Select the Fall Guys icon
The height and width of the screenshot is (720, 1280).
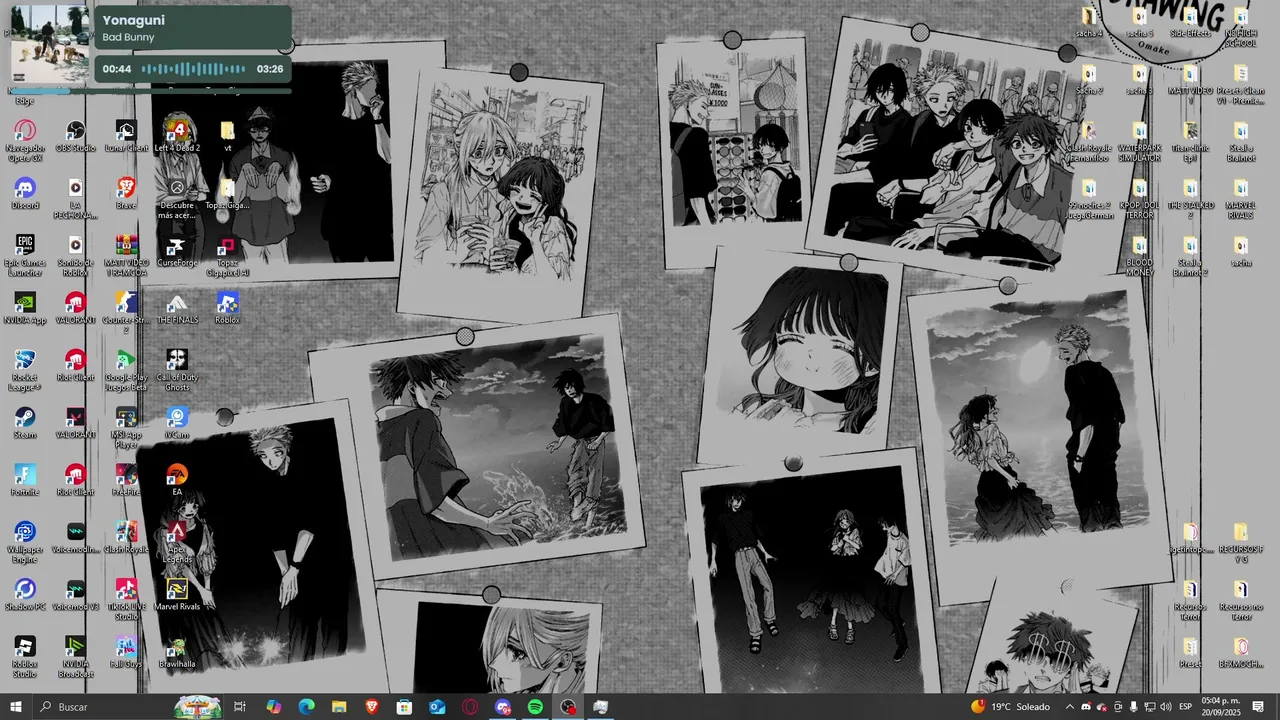click(x=126, y=653)
